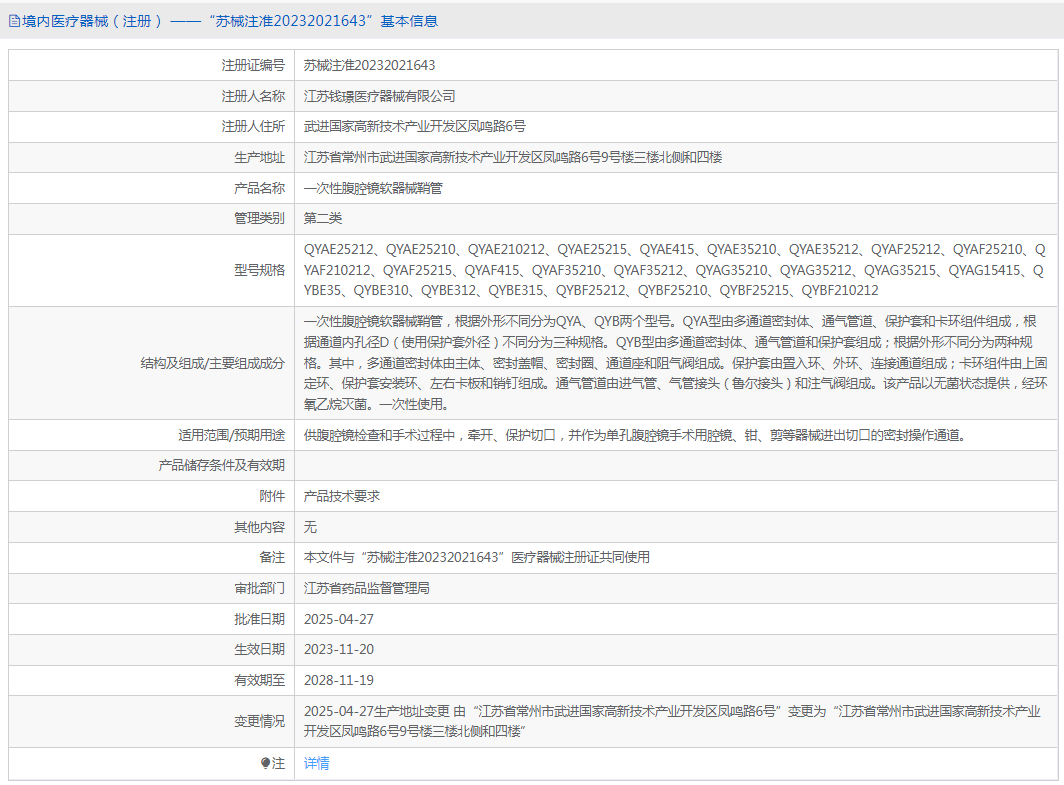Click the 产品名称 label

coord(259,188)
